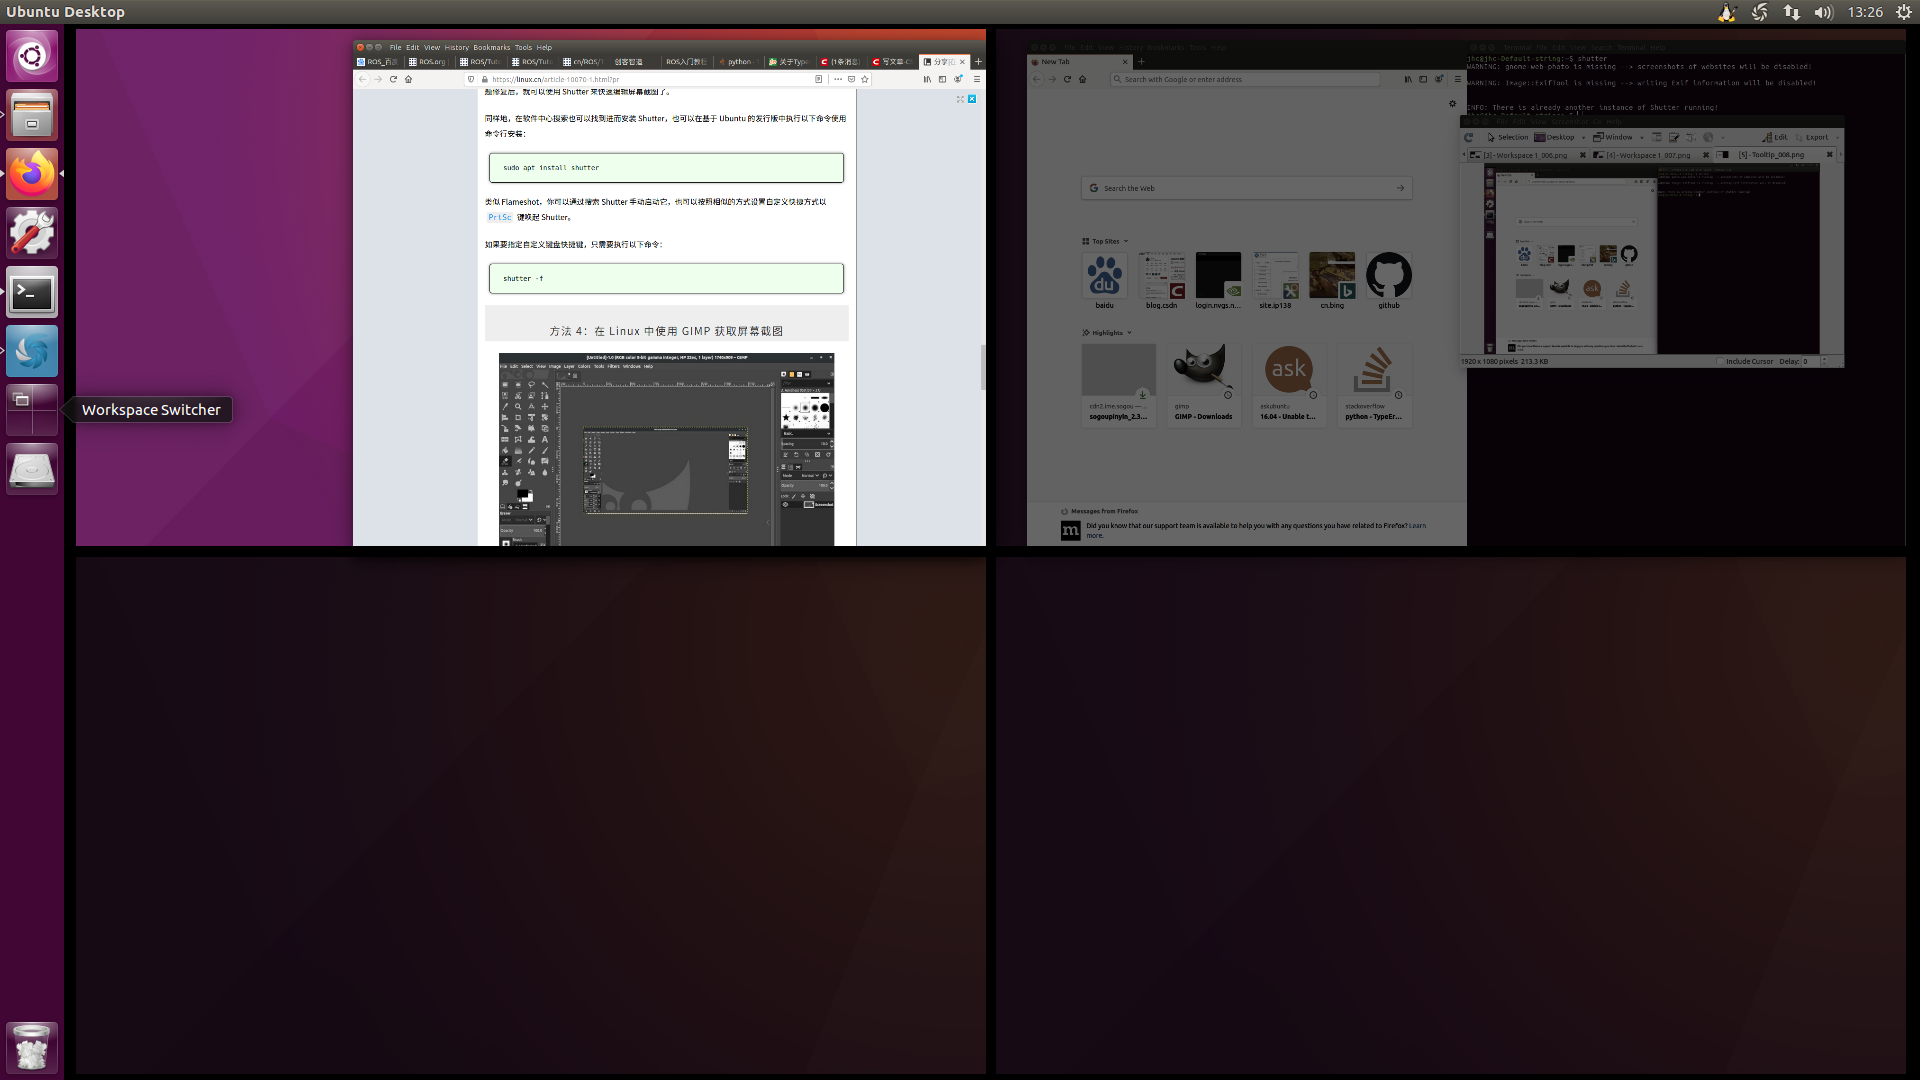Click the Search the Web arrow button
Screen dimensions: 1920x1080
(1402, 188)
